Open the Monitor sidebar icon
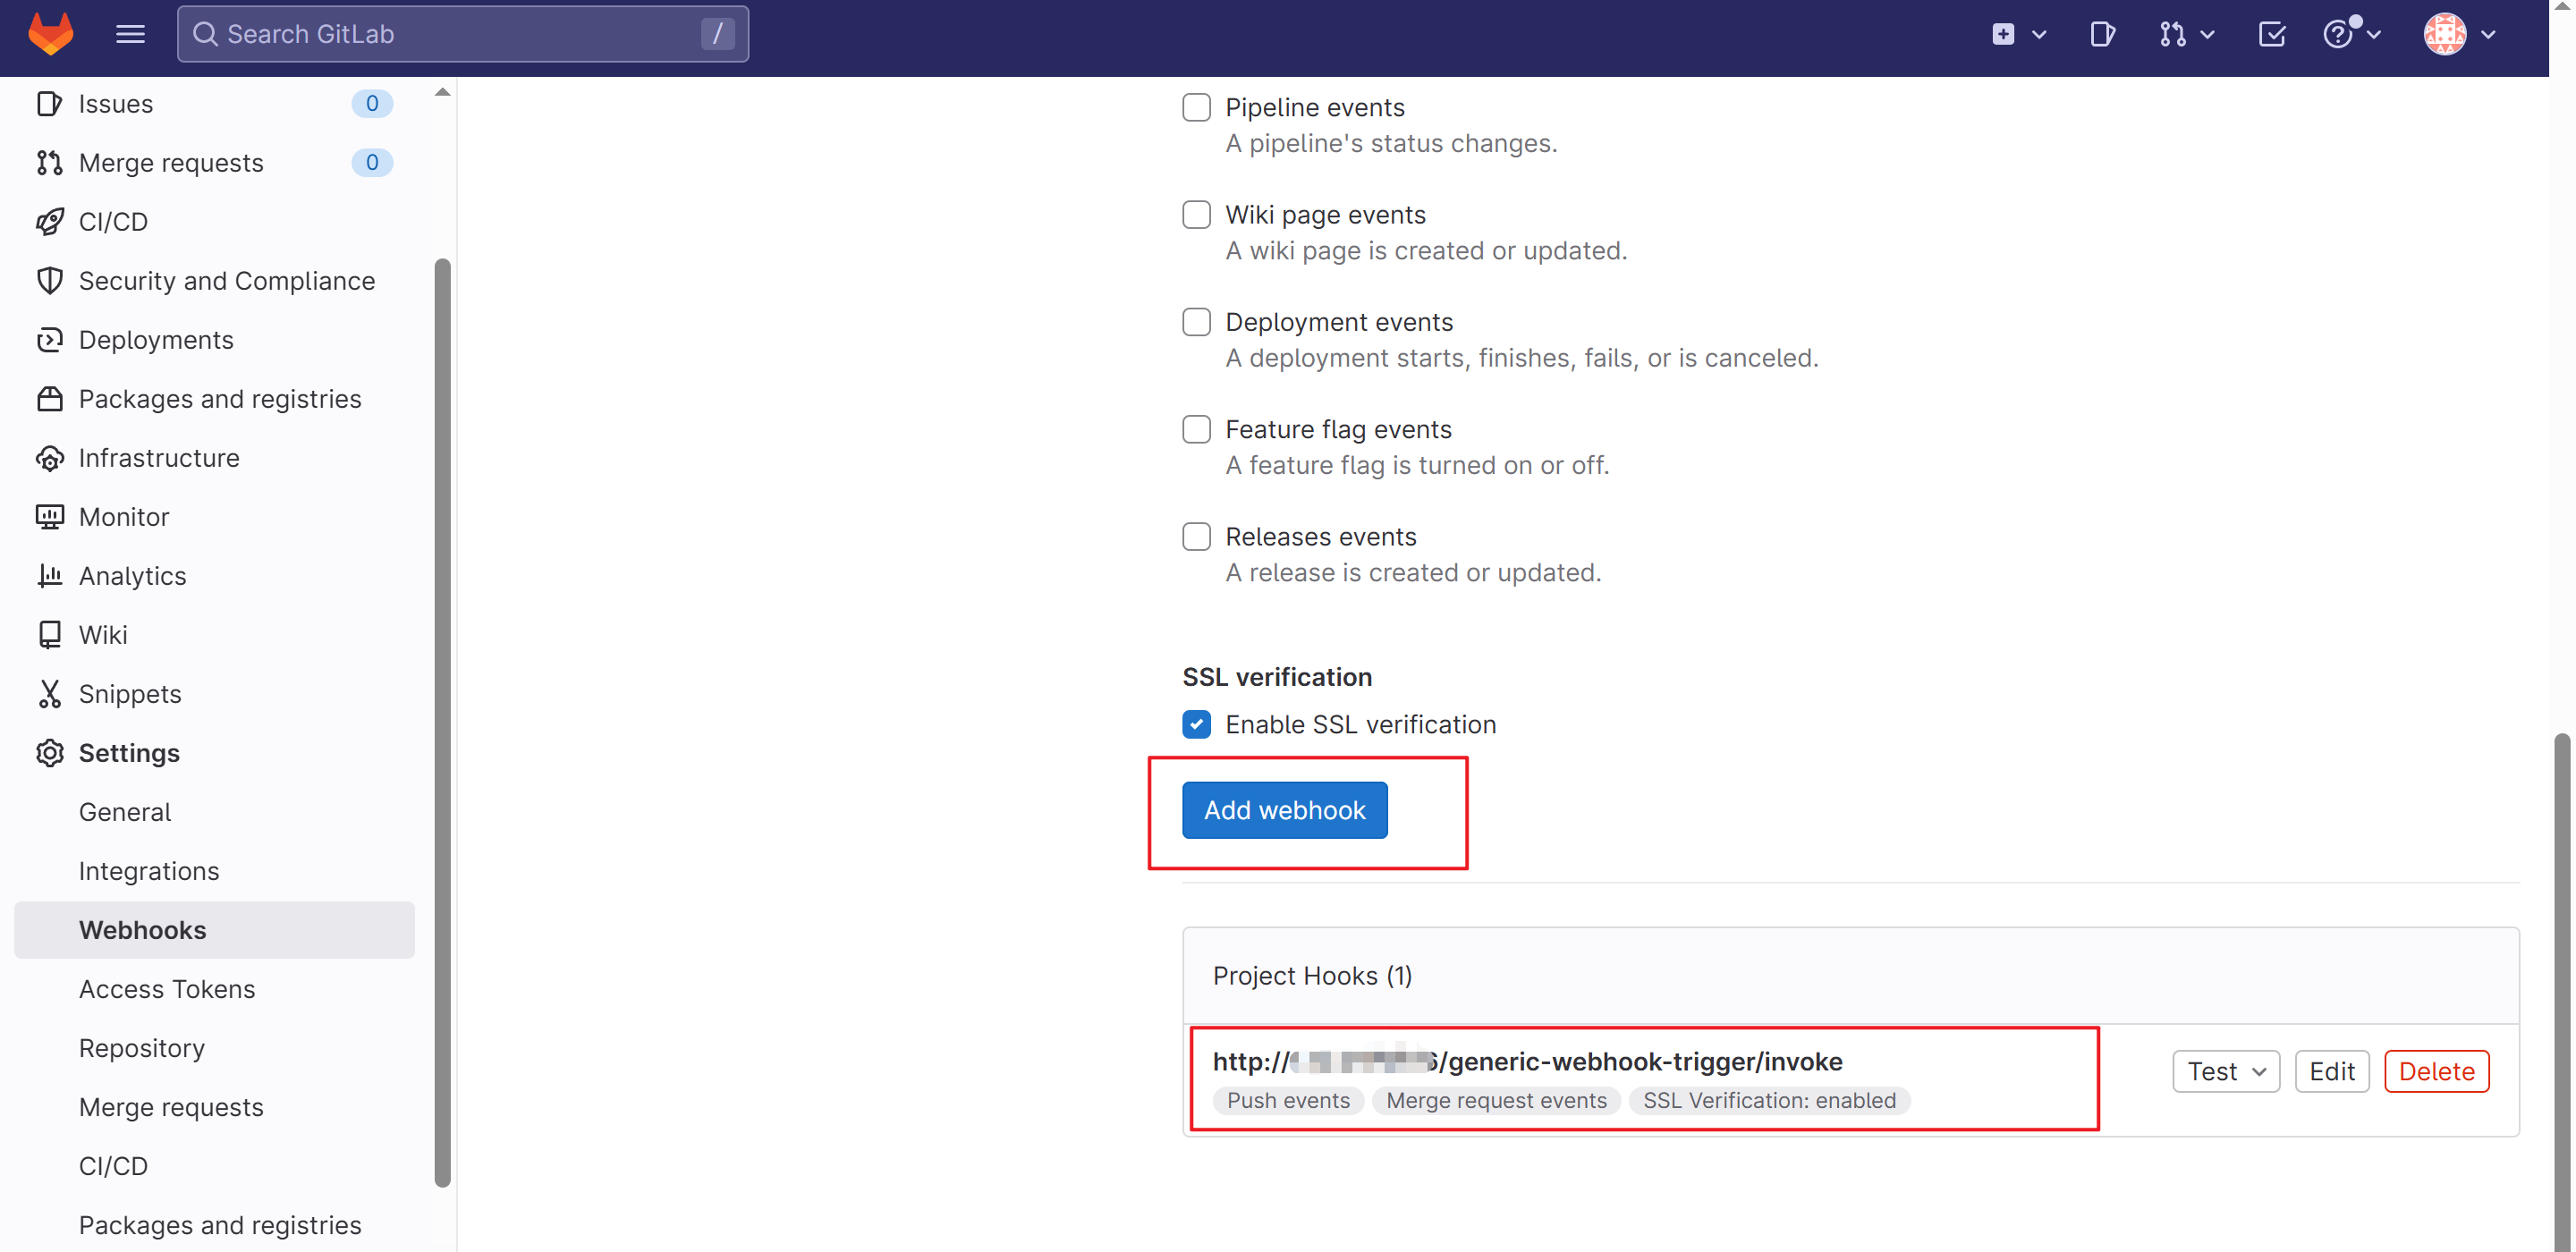The height and width of the screenshot is (1252, 2576). (x=49, y=517)
